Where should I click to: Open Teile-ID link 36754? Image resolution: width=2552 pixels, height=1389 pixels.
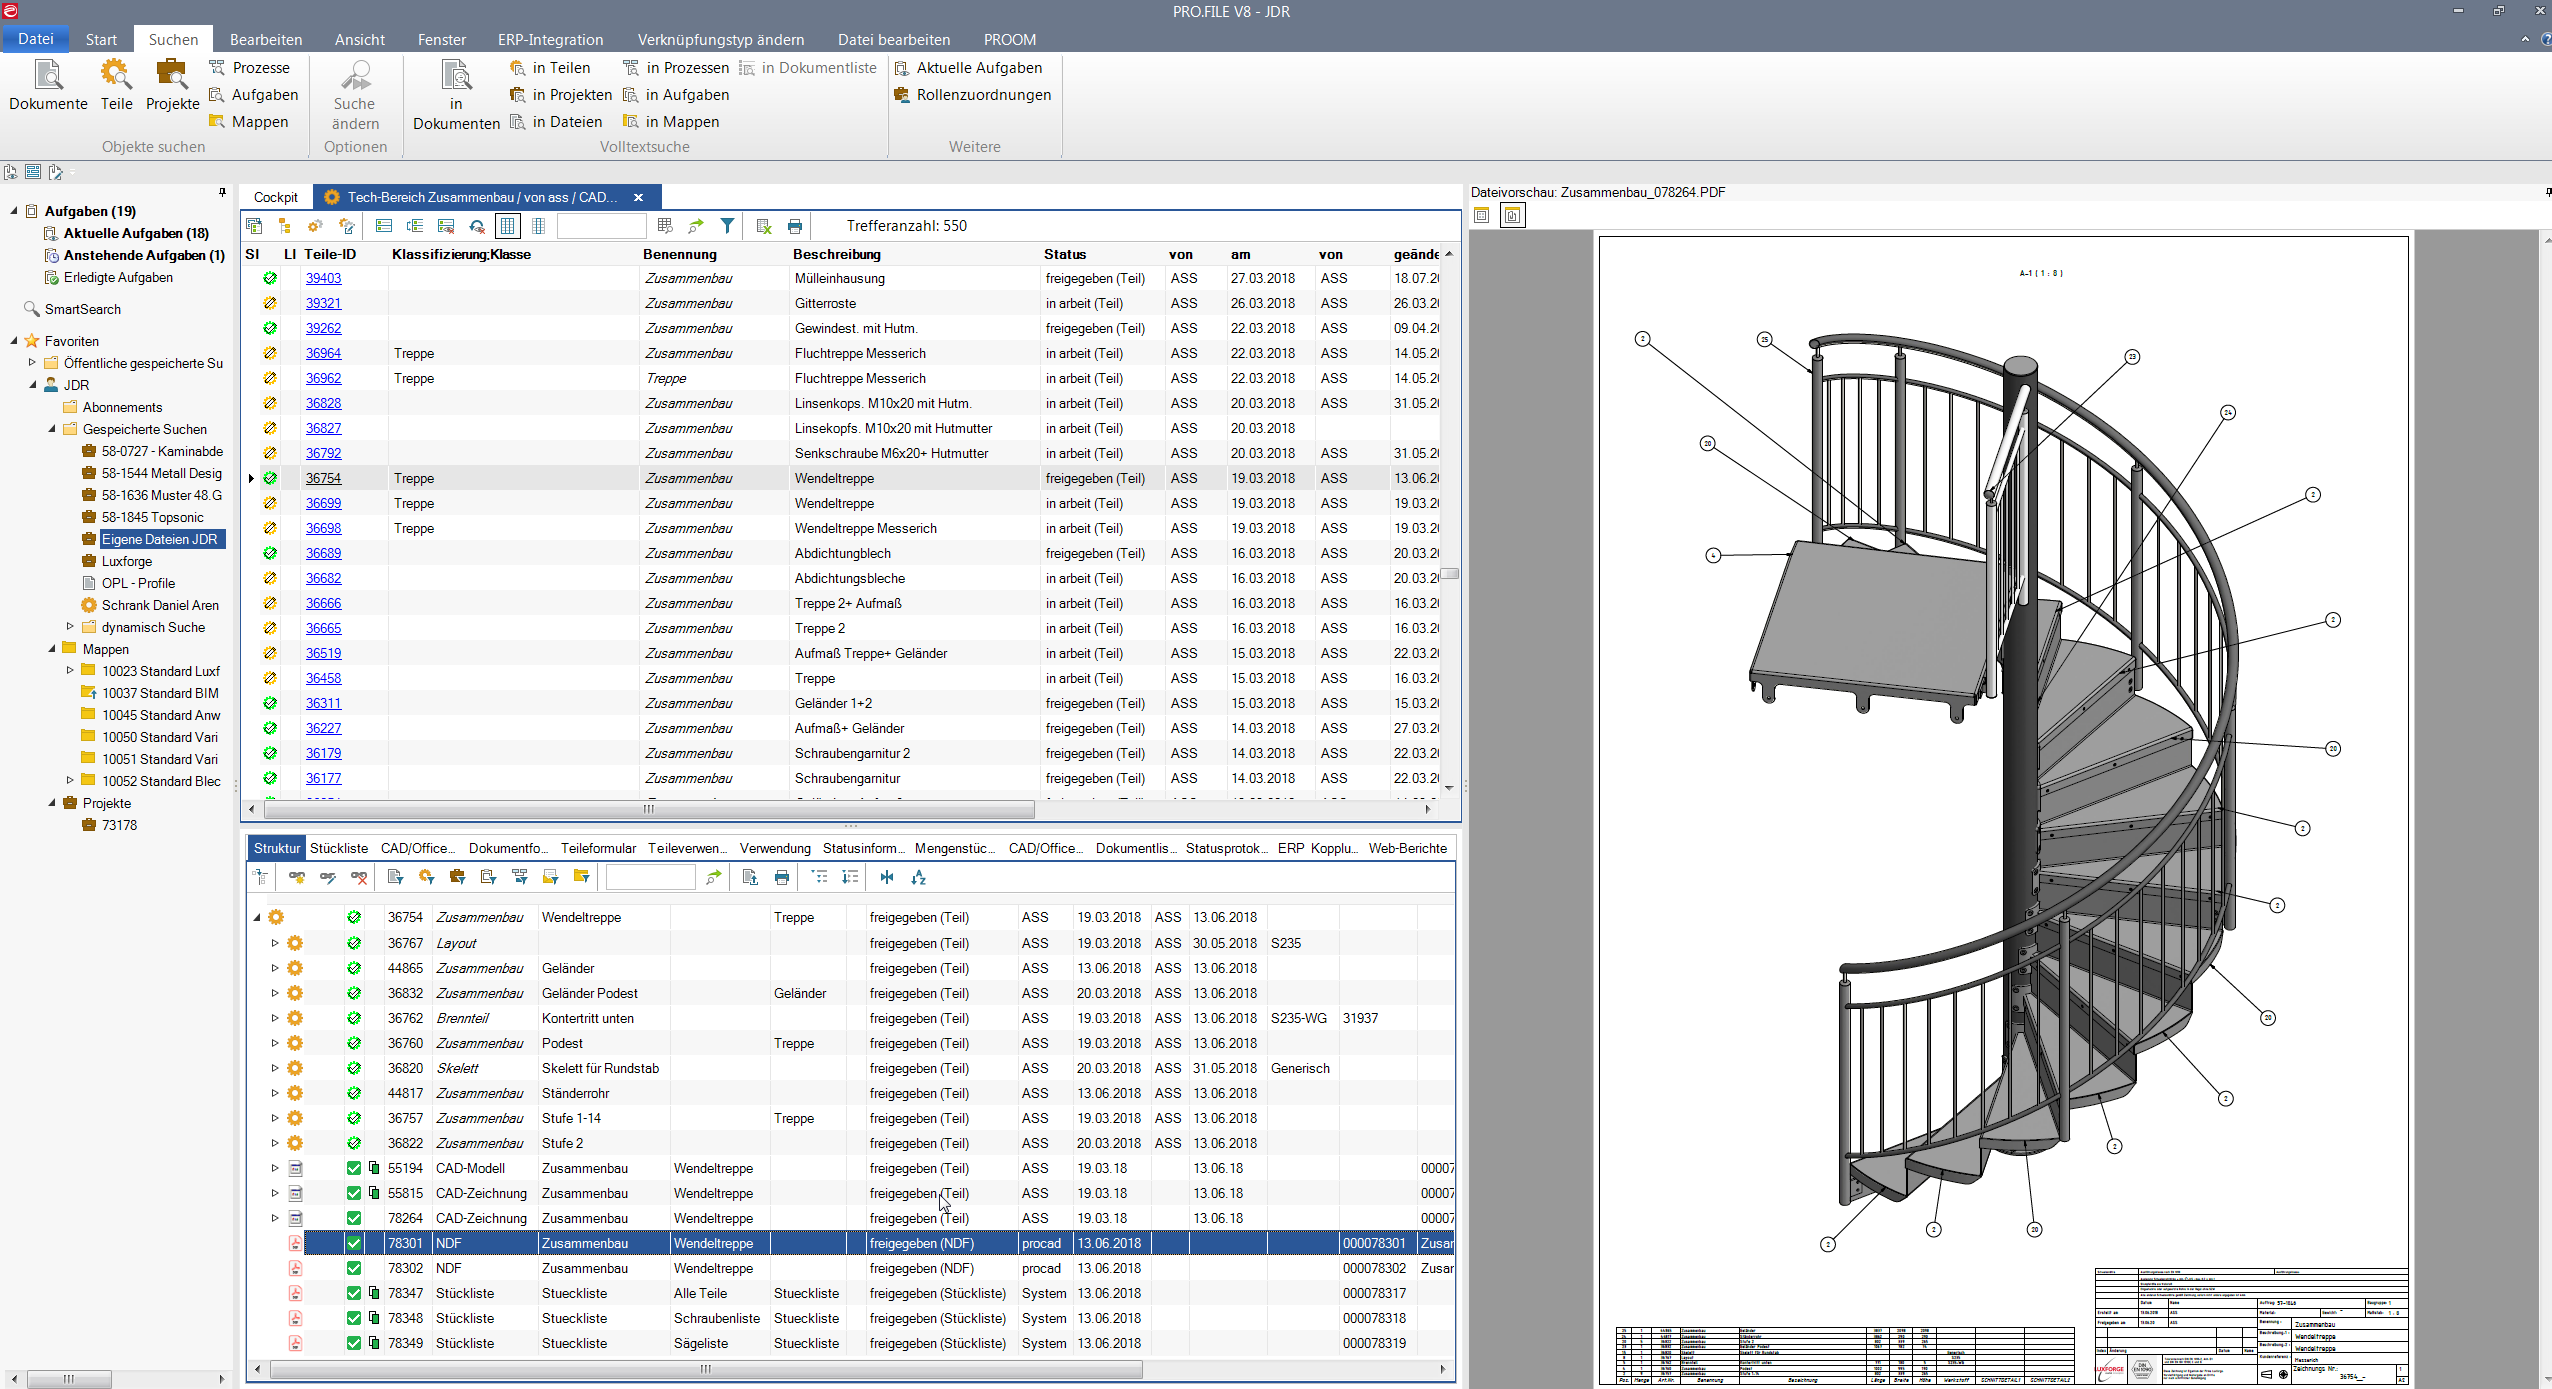click(324, 478)
